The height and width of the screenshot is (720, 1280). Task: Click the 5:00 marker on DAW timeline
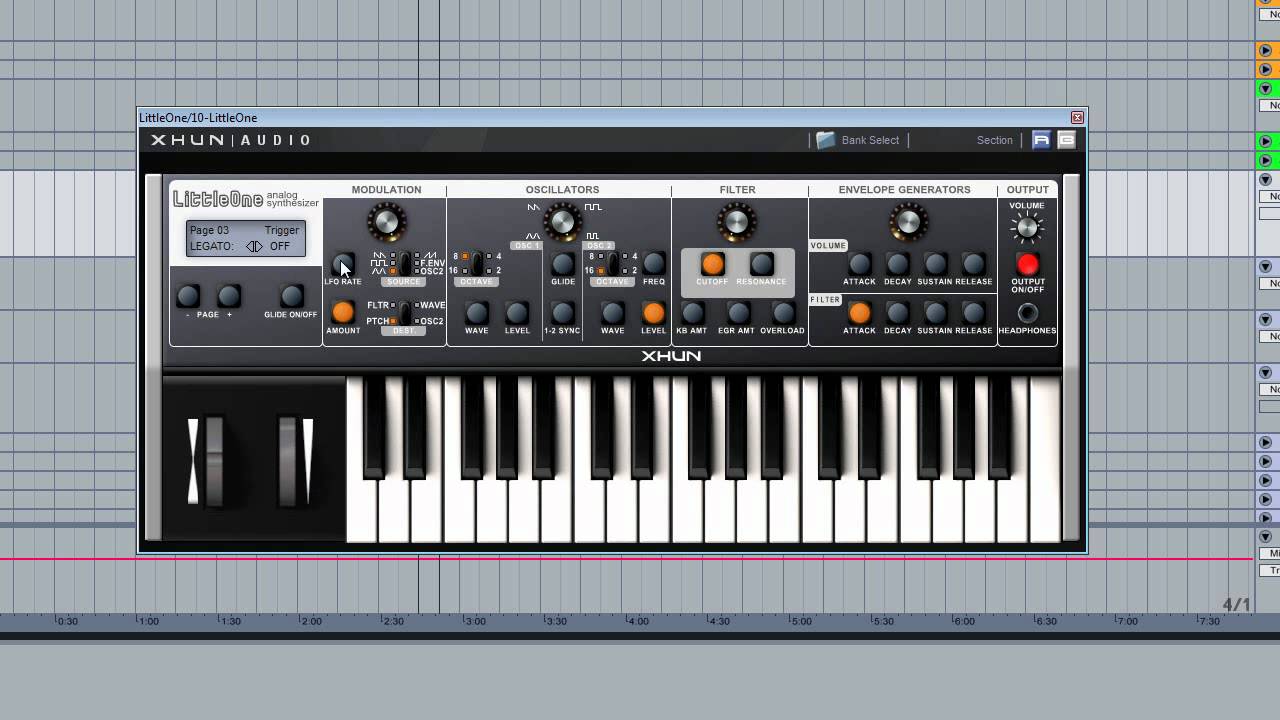801,621
